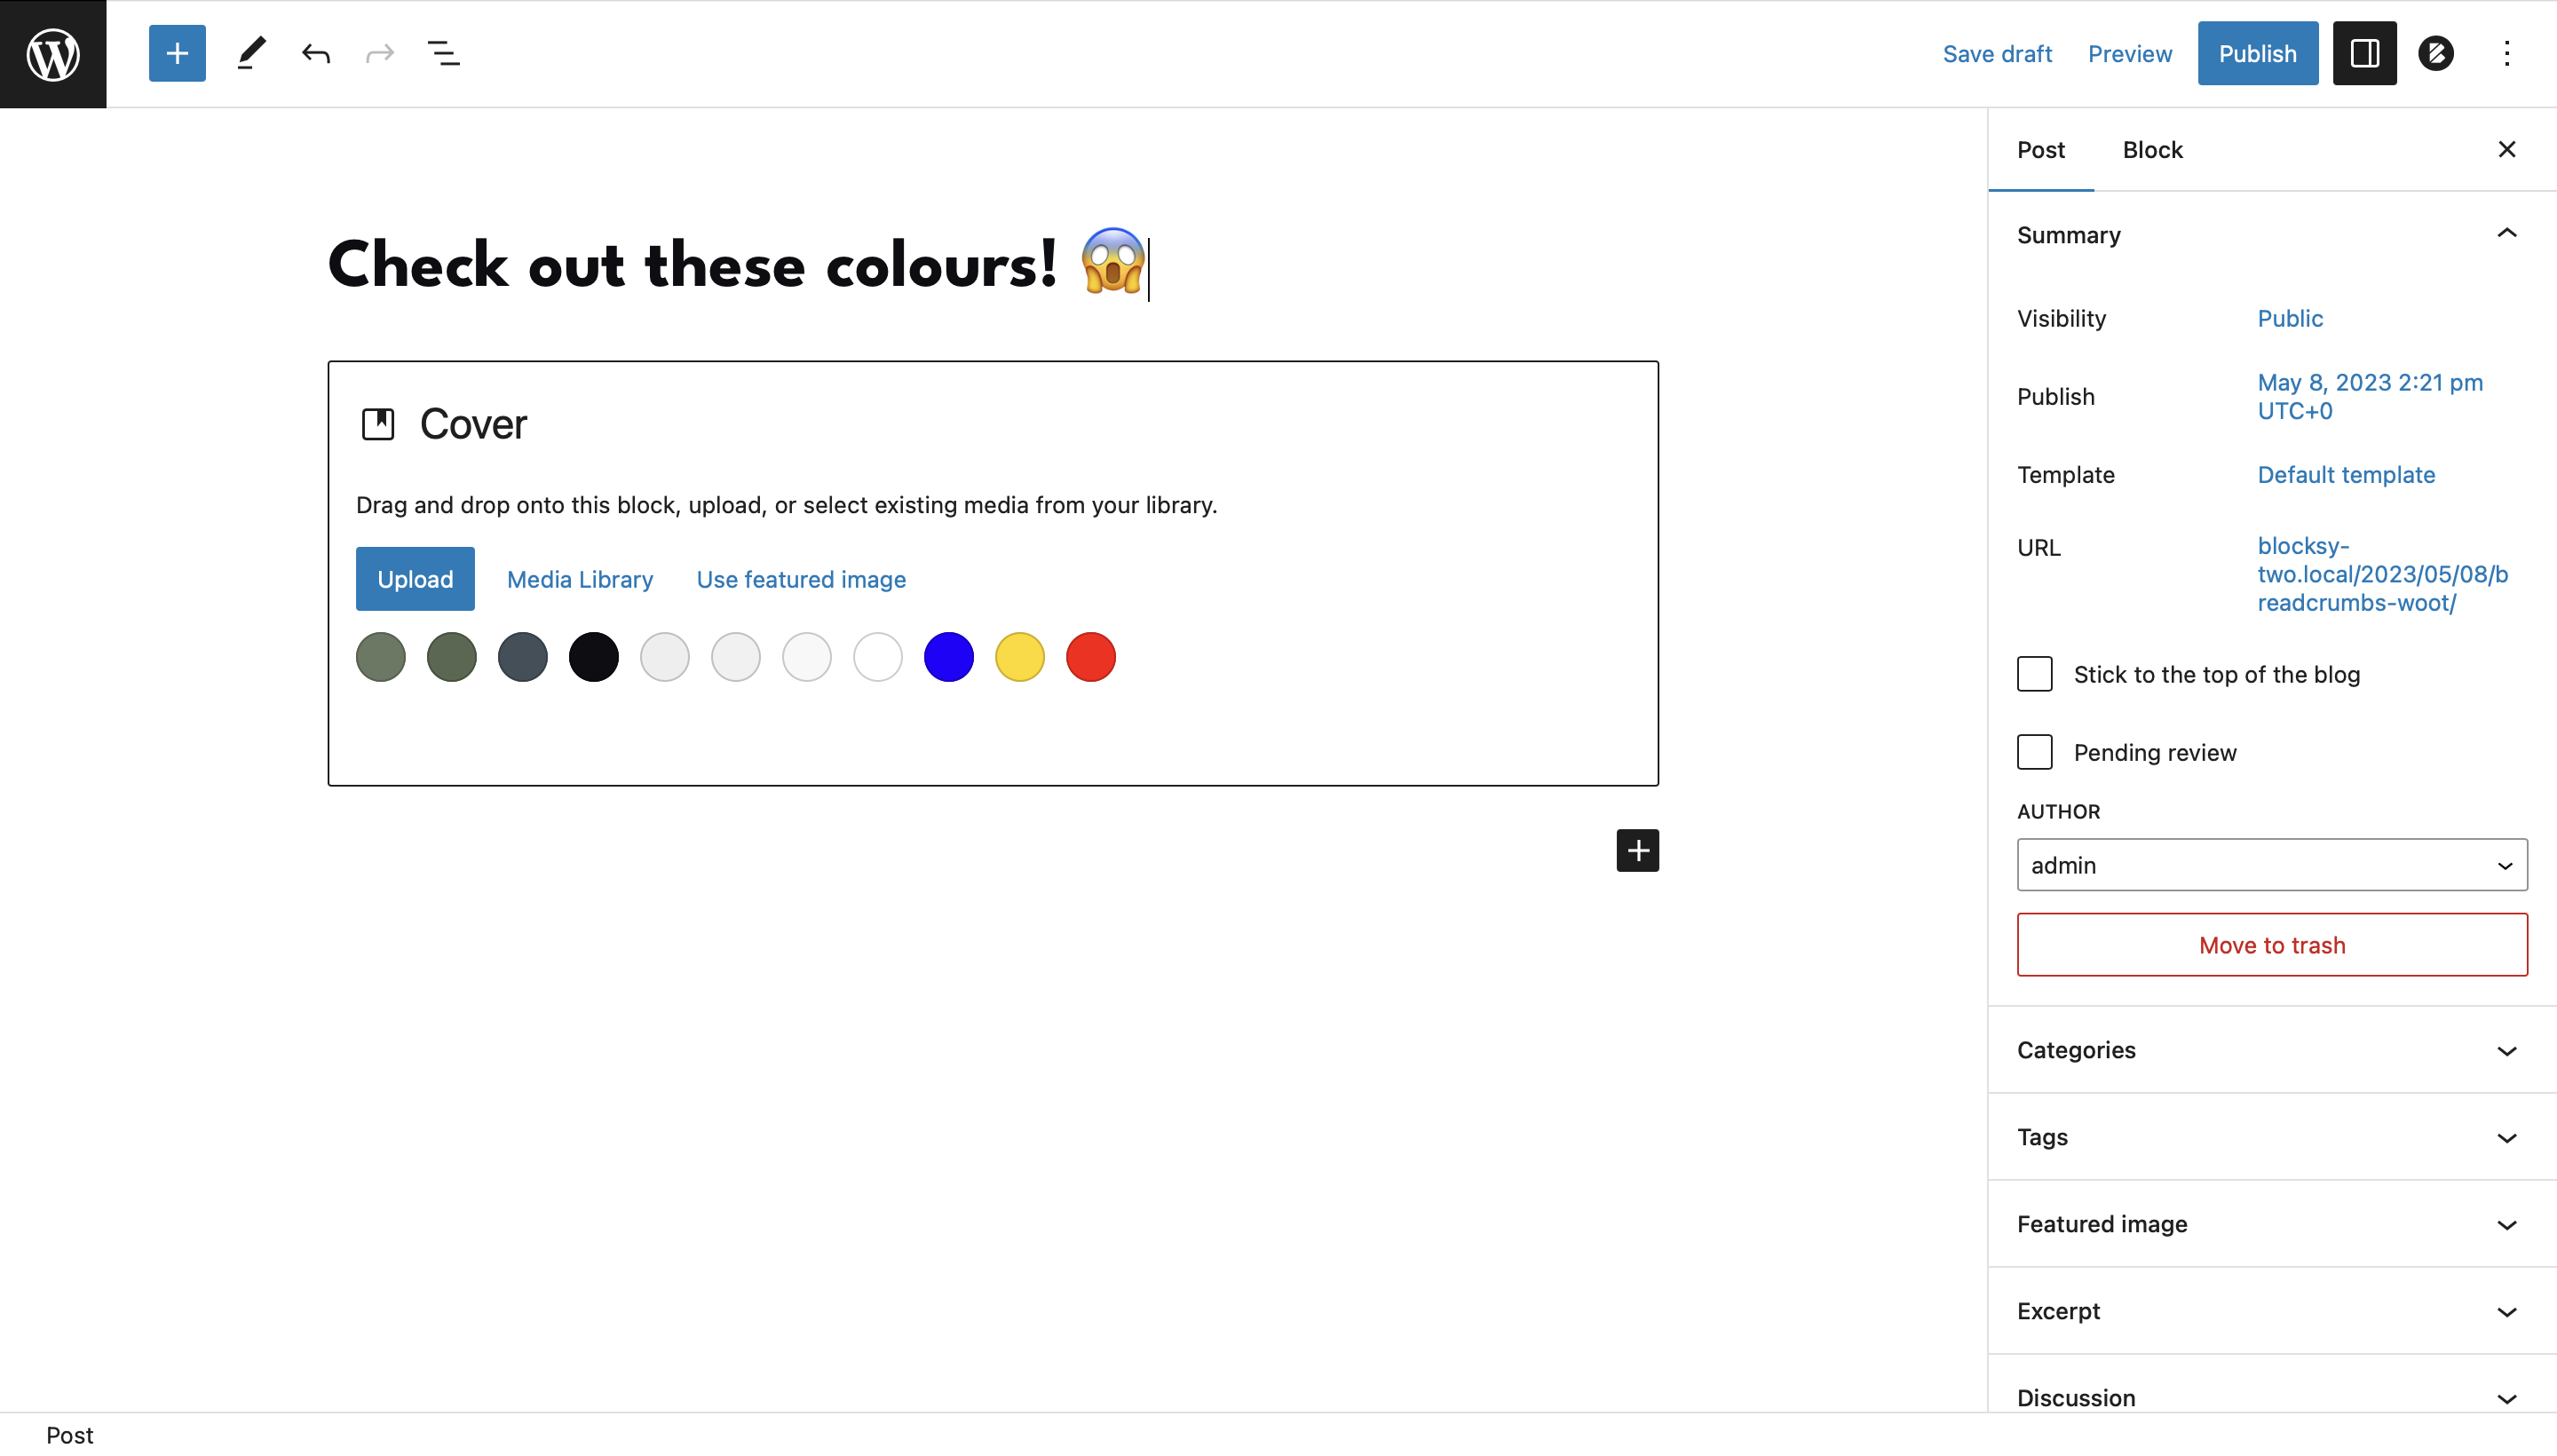Switch to the Block tab

click(2152, 149)
